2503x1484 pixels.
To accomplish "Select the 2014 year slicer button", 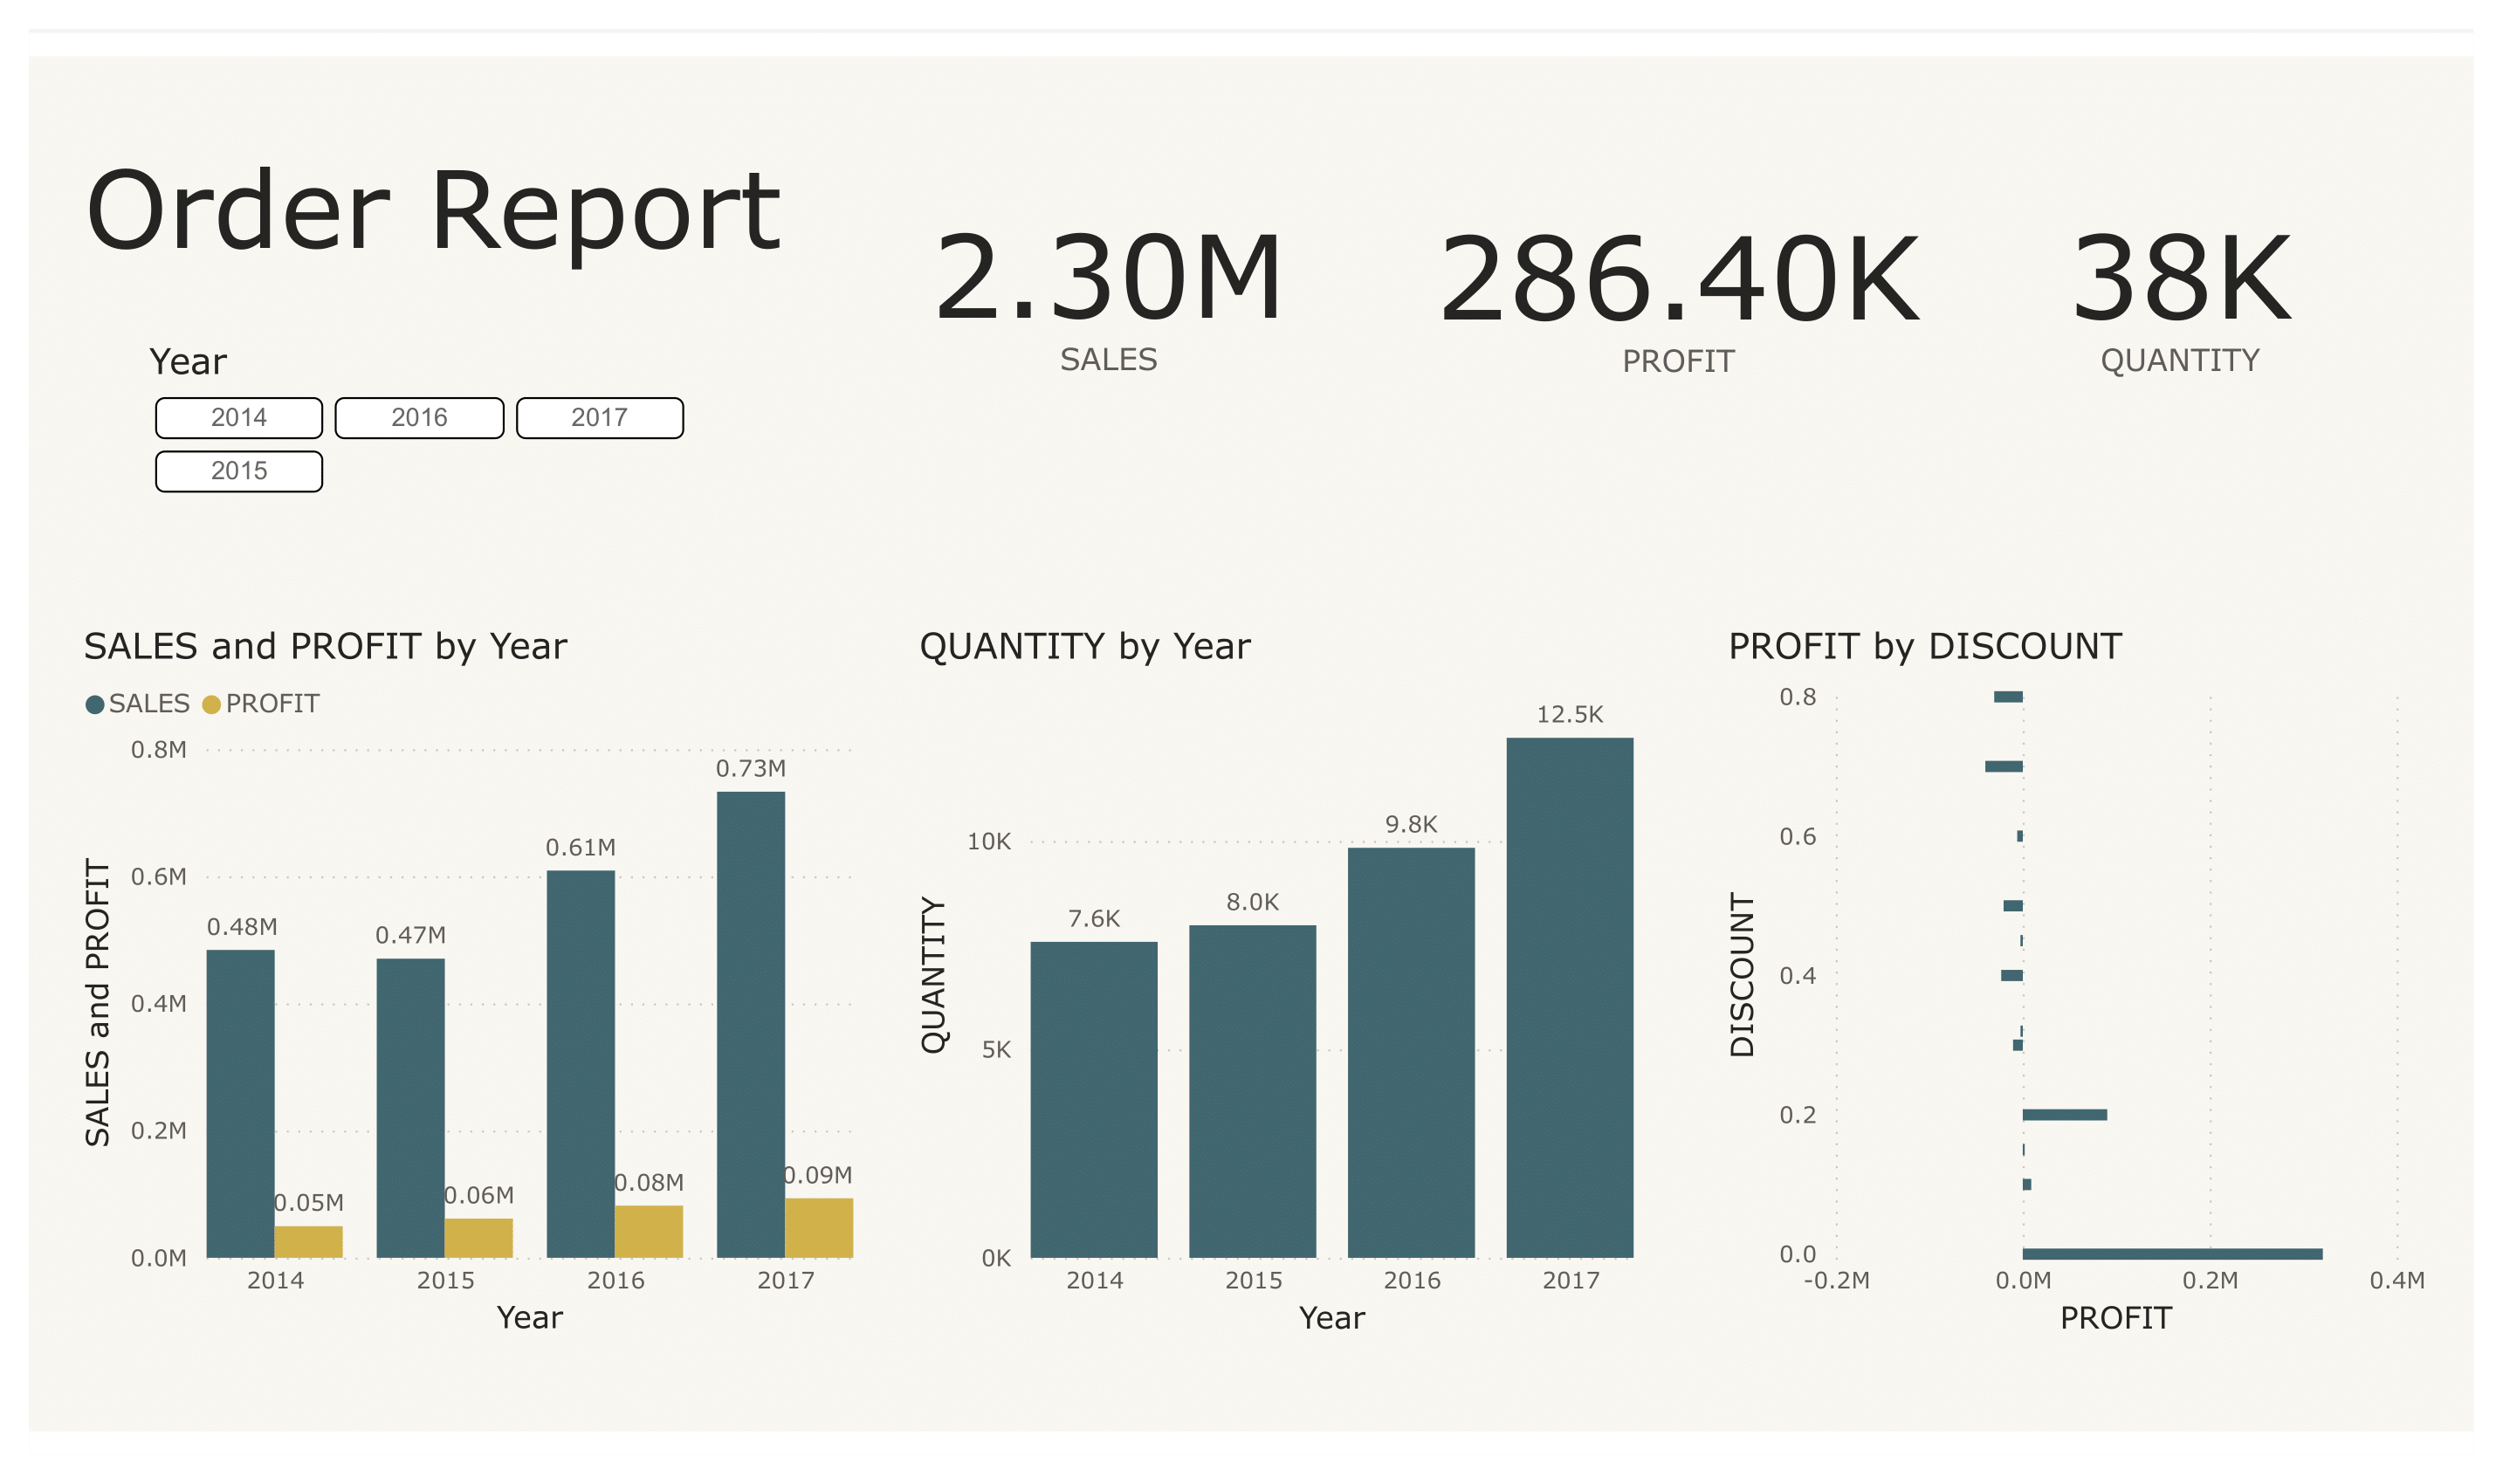I will tap(239, 418).
